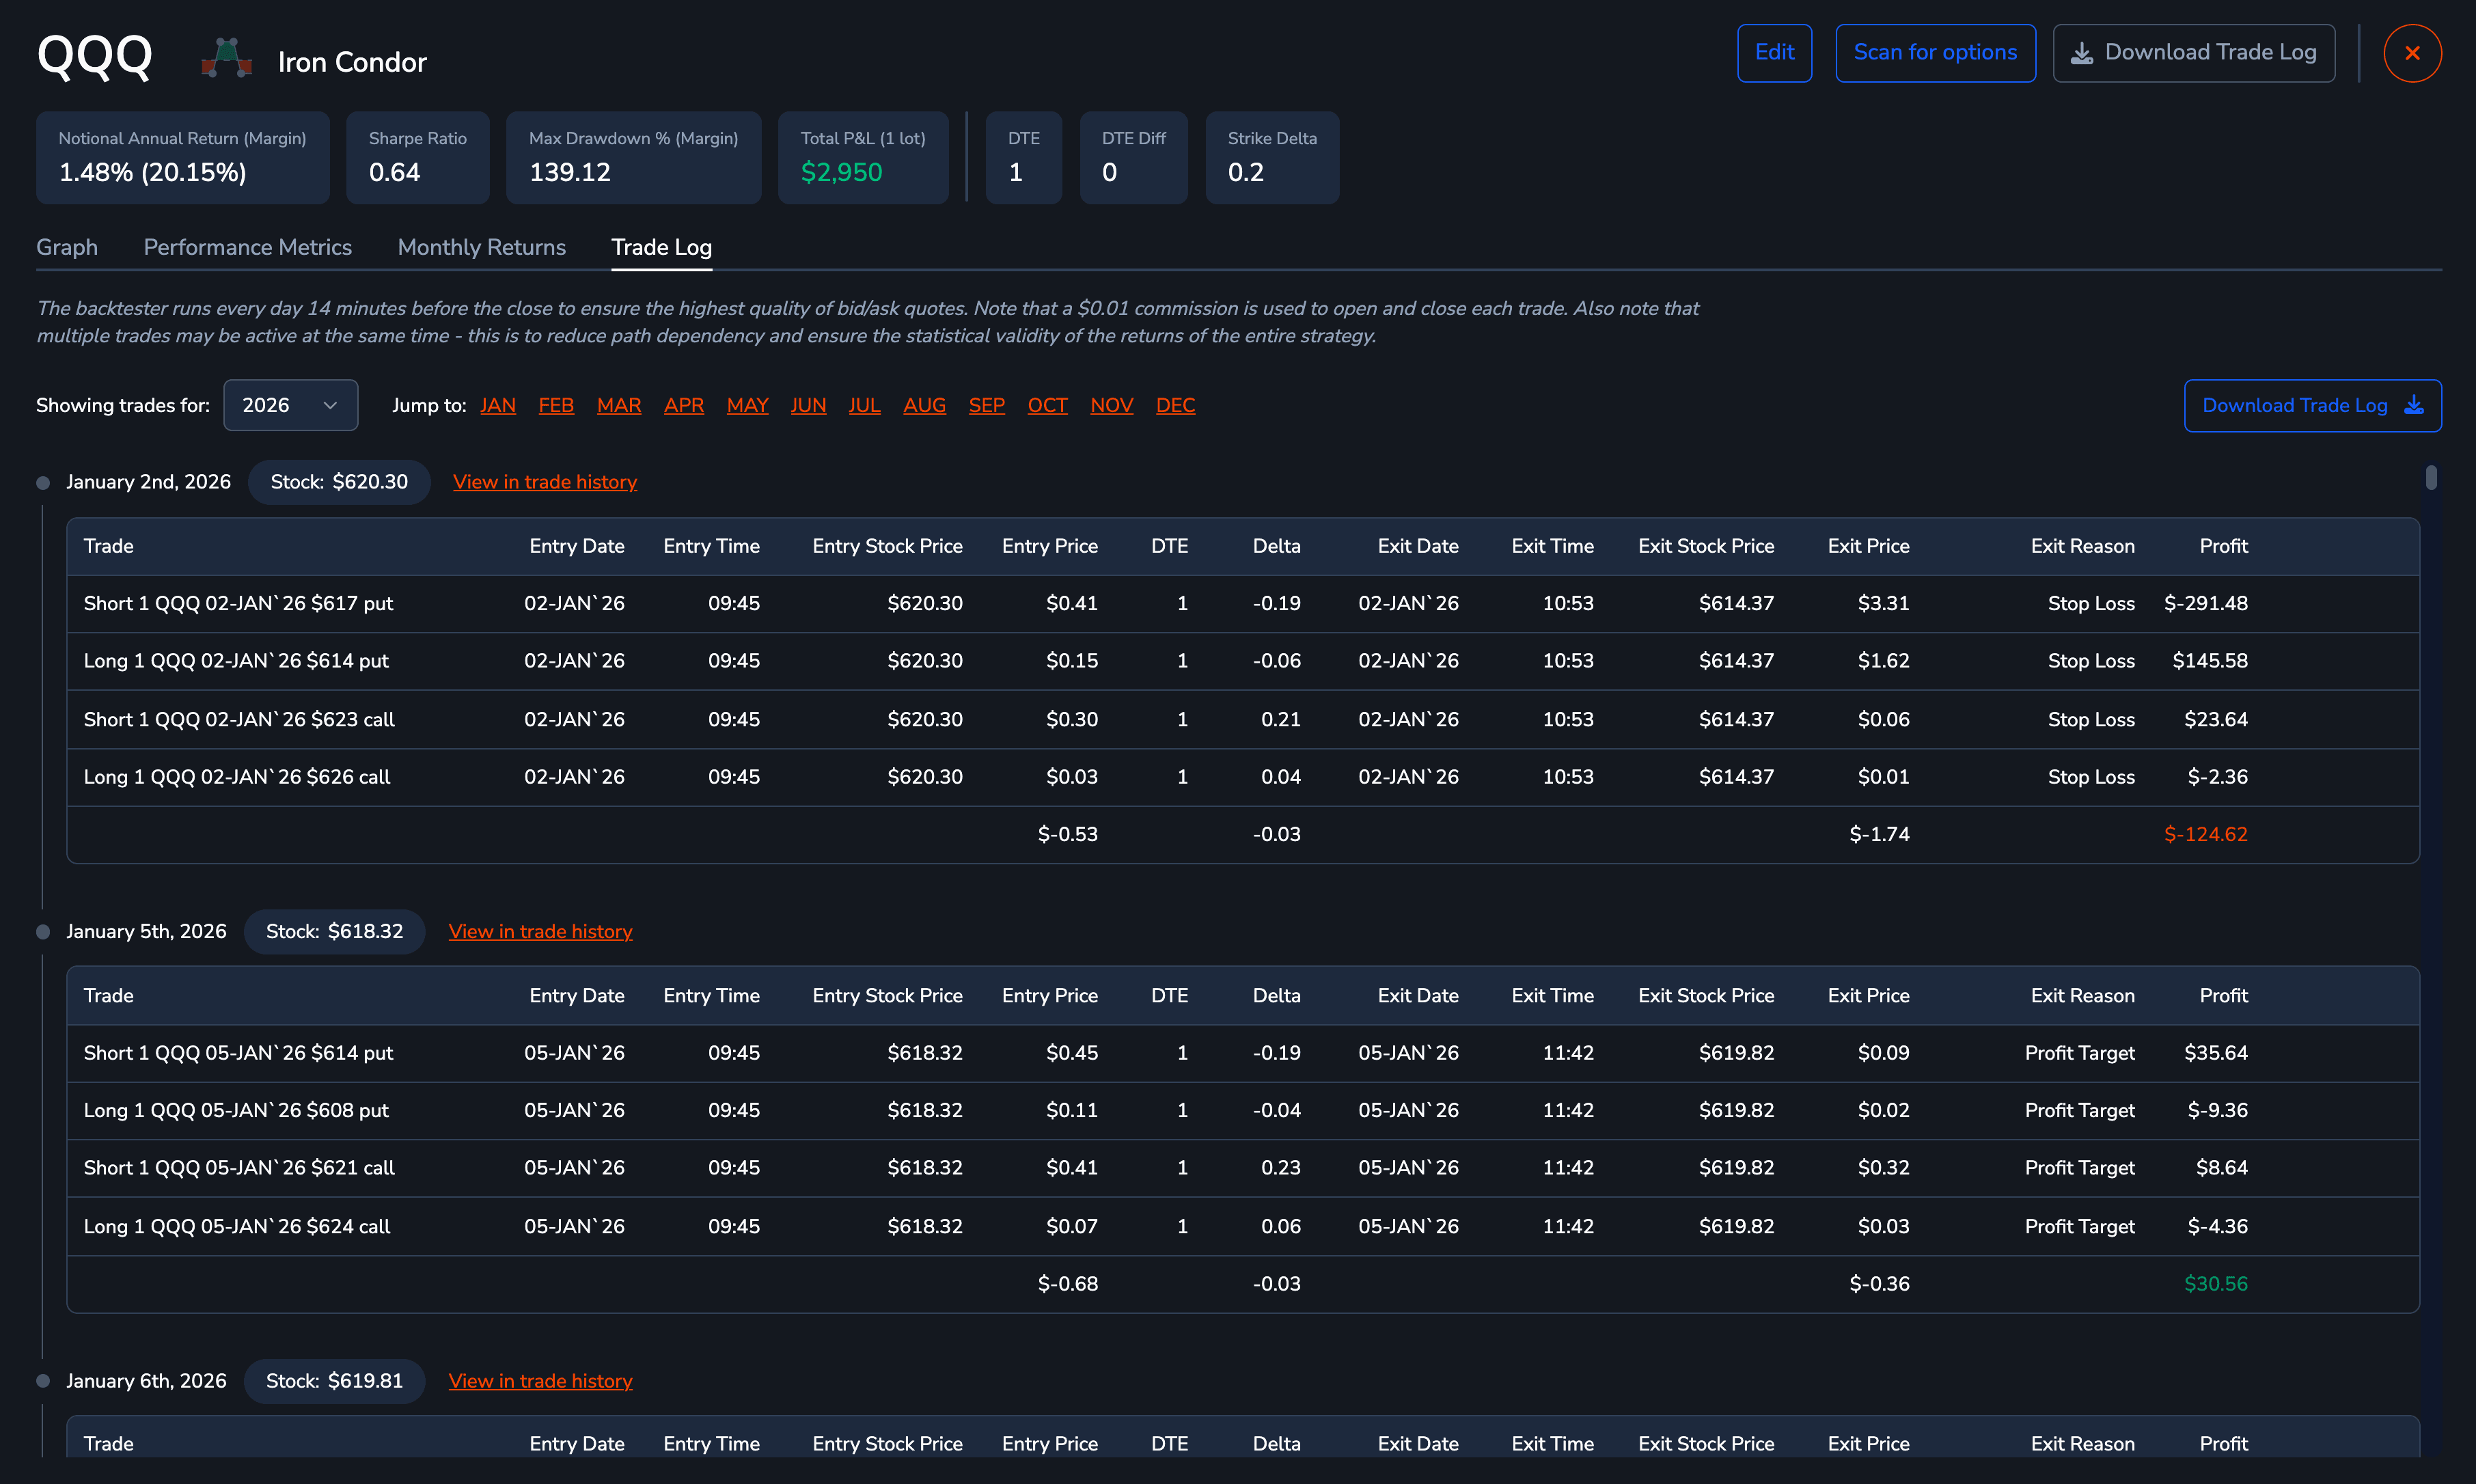
Task: Jump to MAR trades
Action: coord(619,405)
